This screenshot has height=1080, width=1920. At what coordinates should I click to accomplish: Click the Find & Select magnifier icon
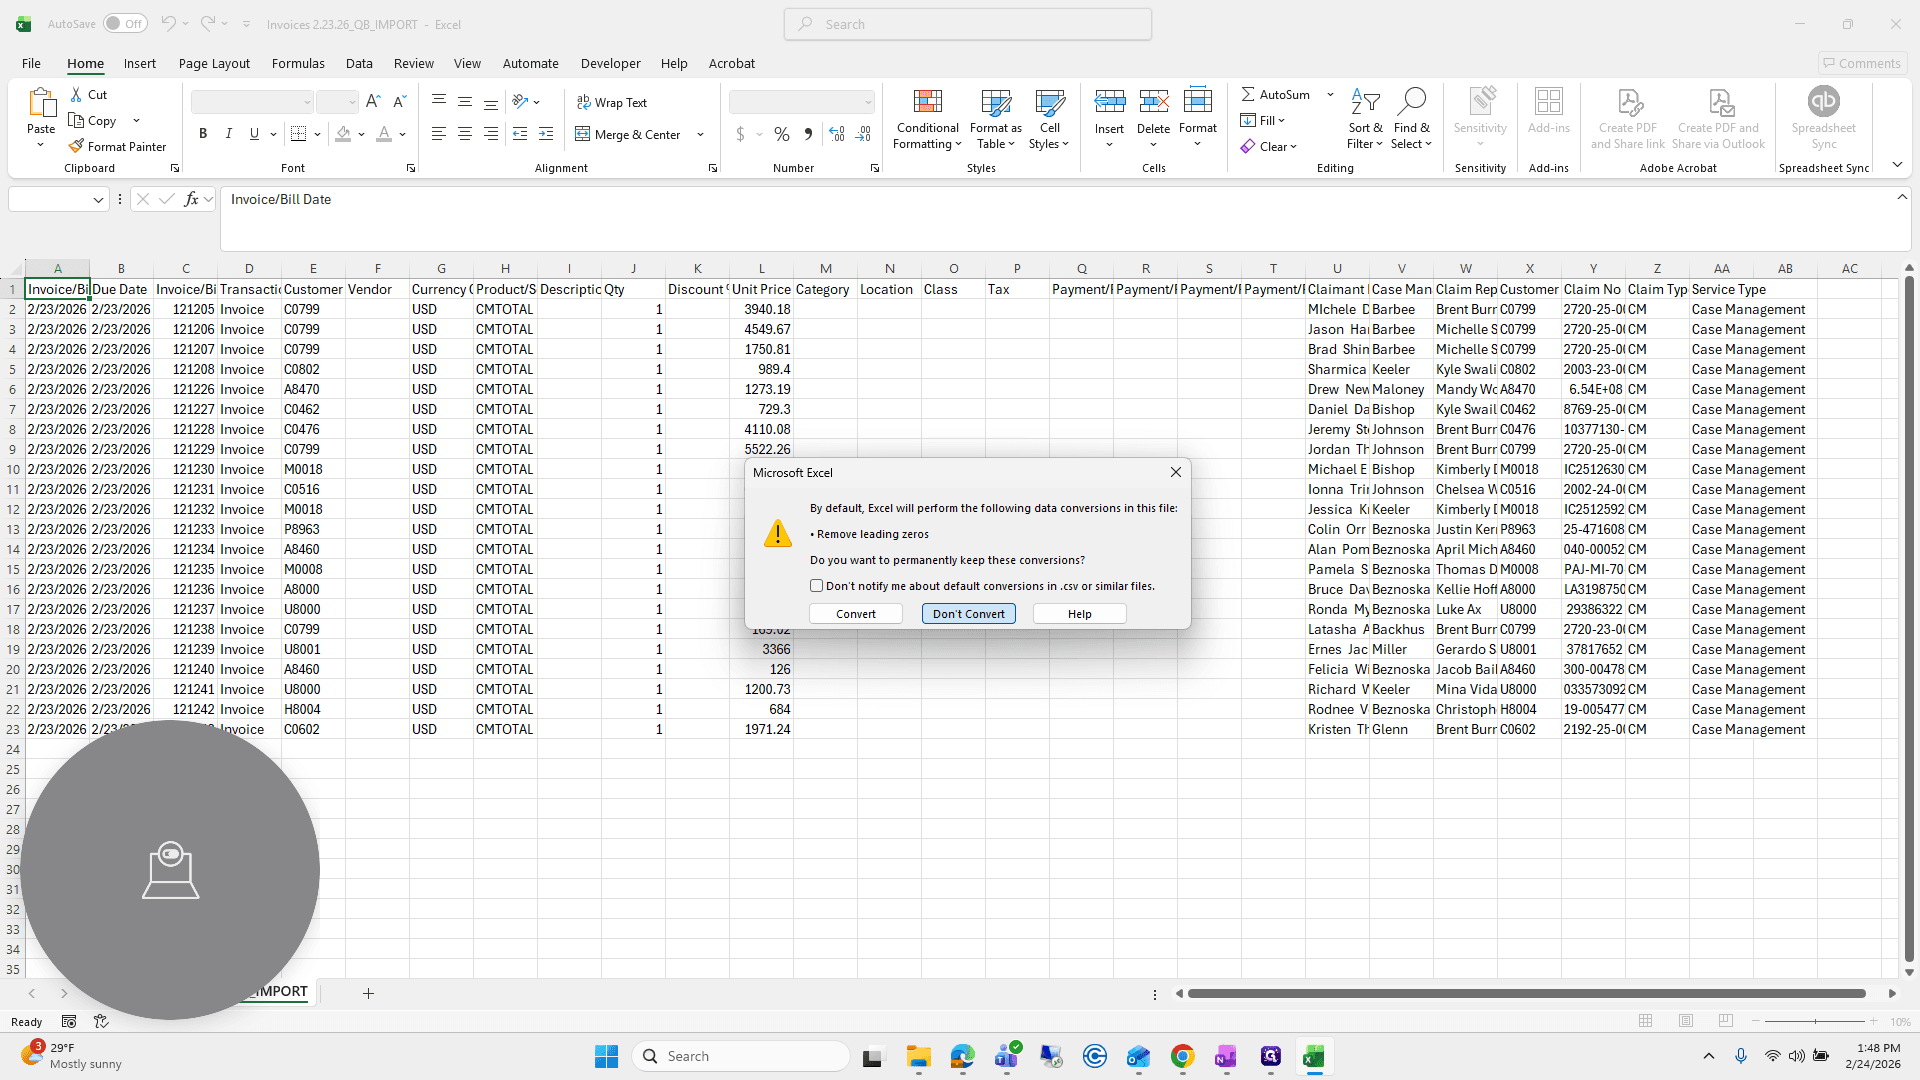click(1411, 101)
